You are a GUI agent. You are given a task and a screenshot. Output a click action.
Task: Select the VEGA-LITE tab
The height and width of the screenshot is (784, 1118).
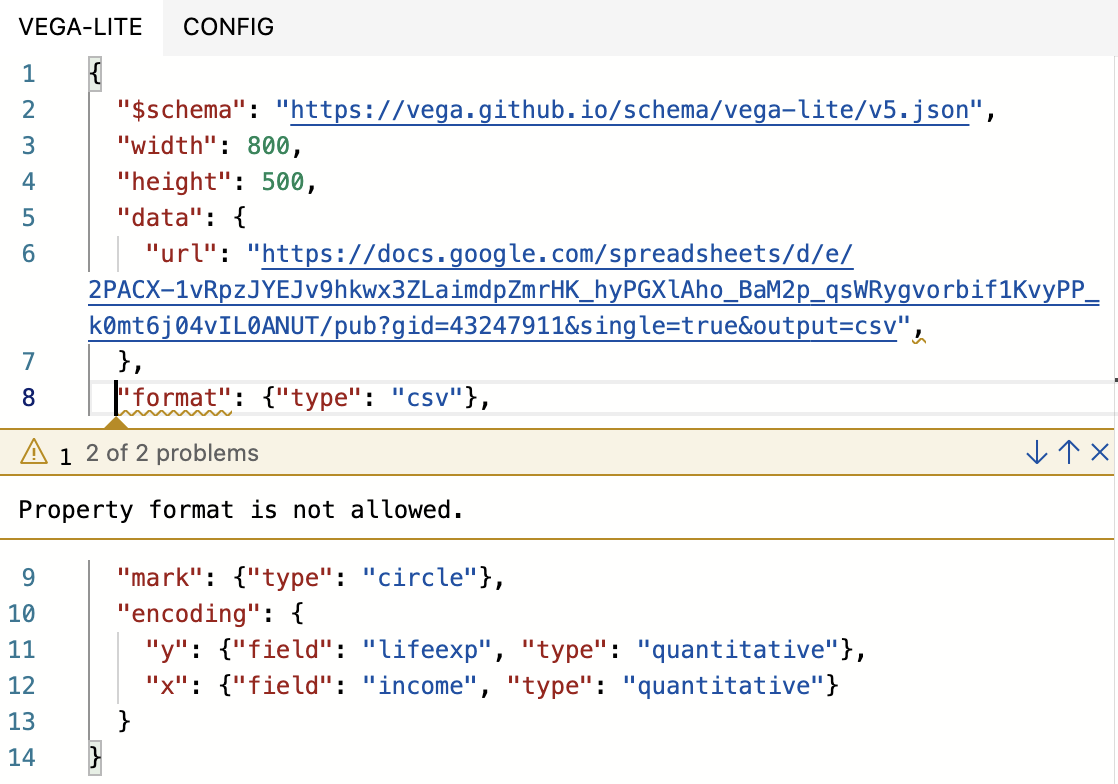79,27
